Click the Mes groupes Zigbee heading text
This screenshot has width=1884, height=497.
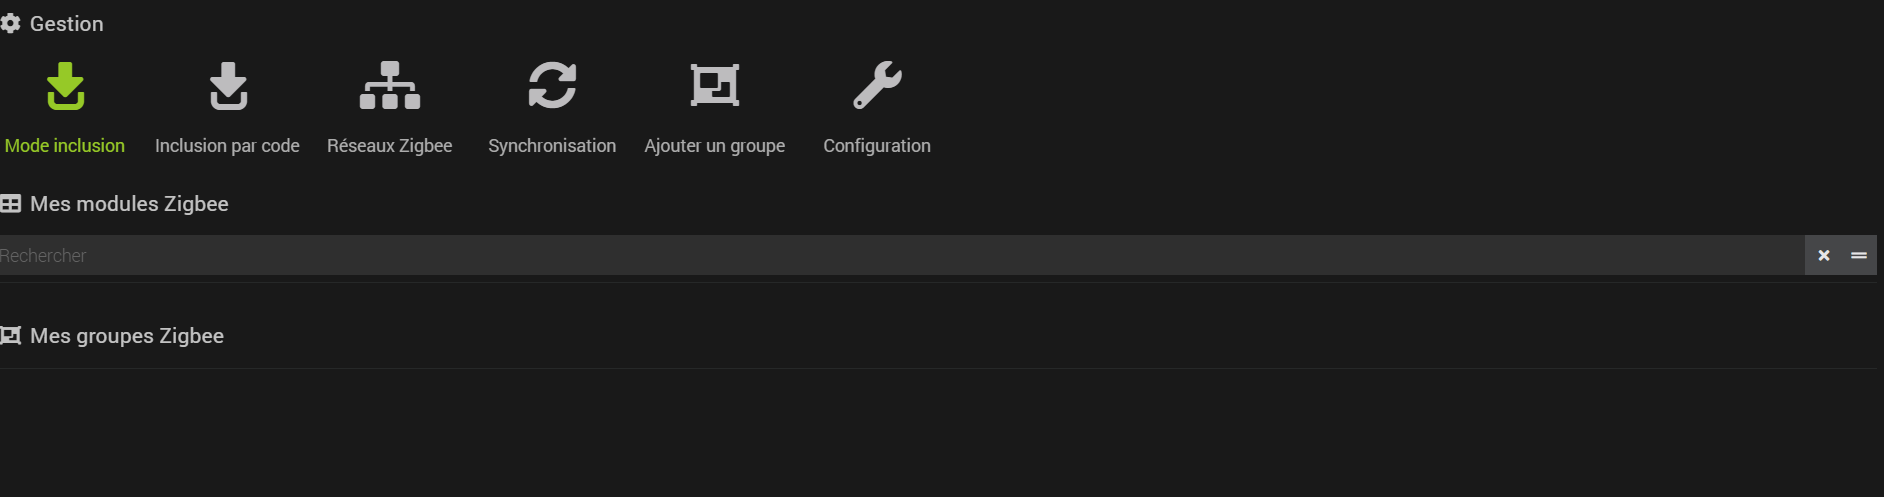[x=127, y=336]
